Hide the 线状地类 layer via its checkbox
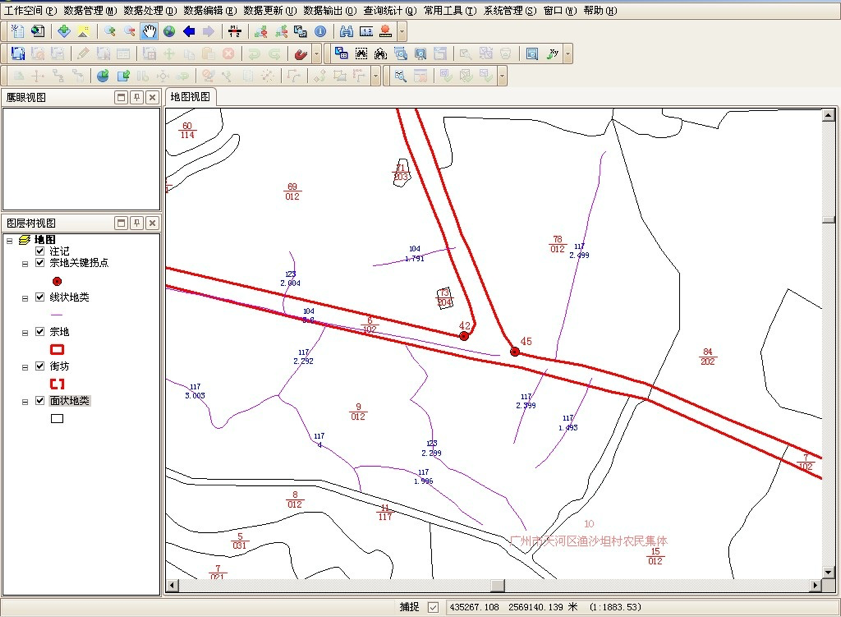 click(40, 297)
